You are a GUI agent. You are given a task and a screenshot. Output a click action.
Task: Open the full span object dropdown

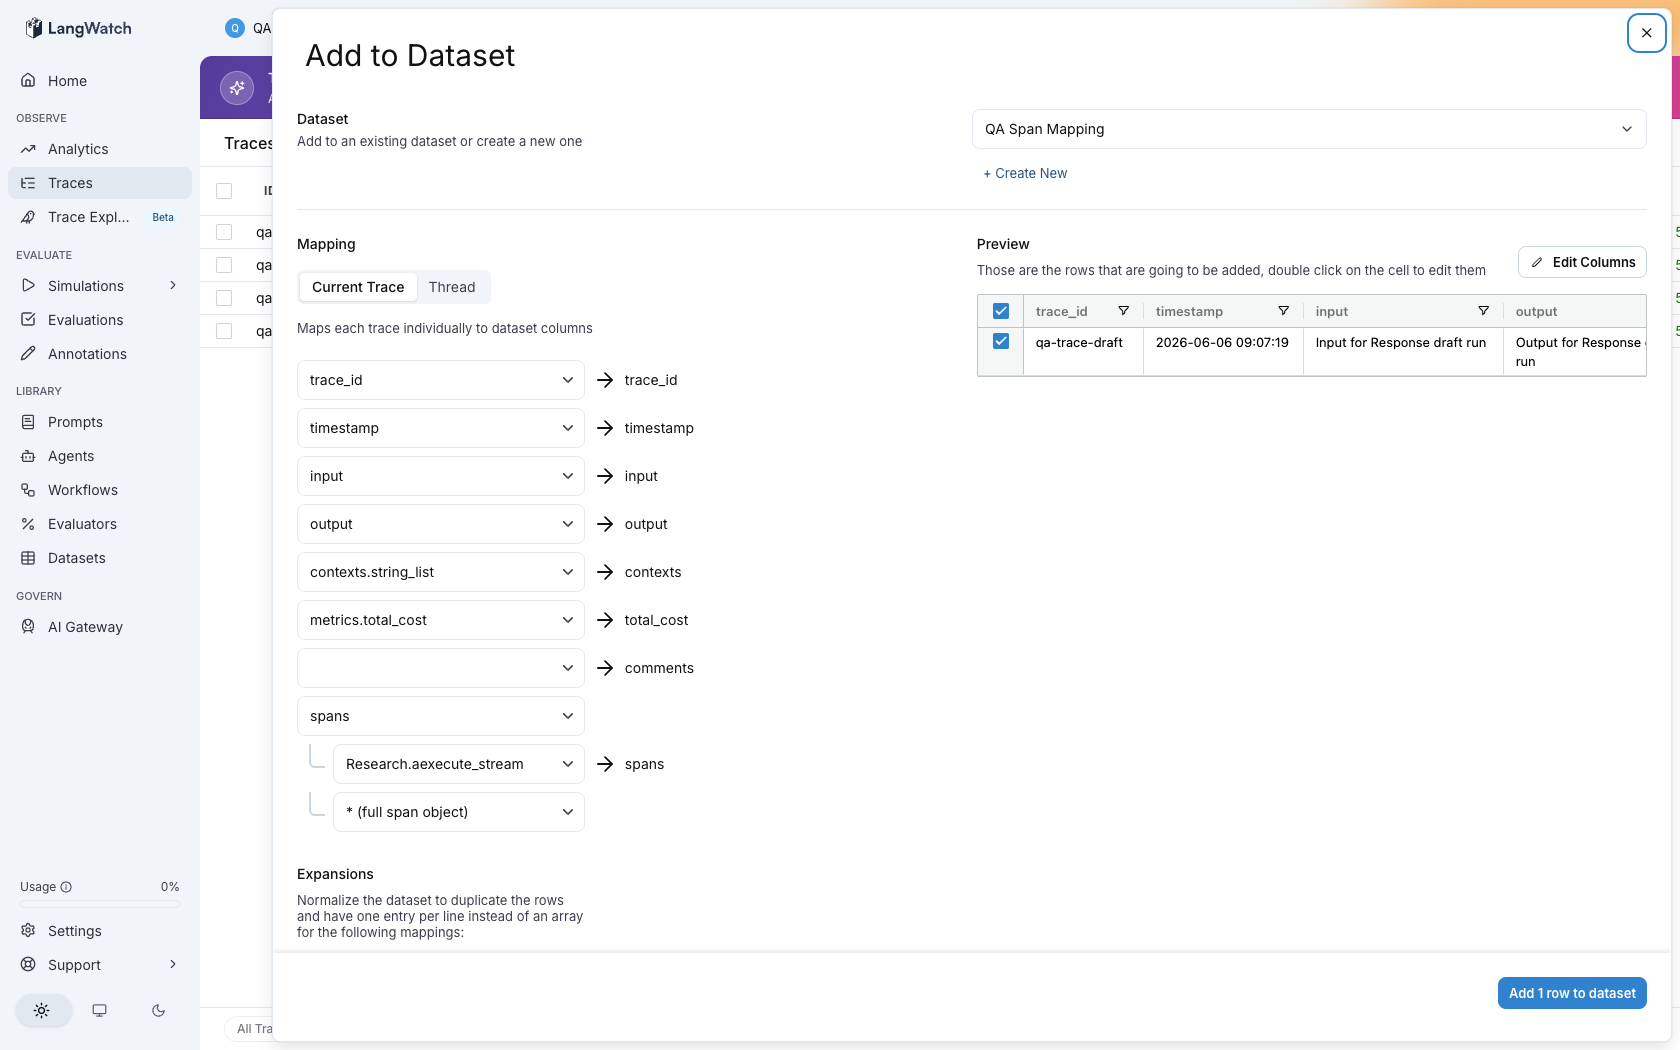(459, 812)
